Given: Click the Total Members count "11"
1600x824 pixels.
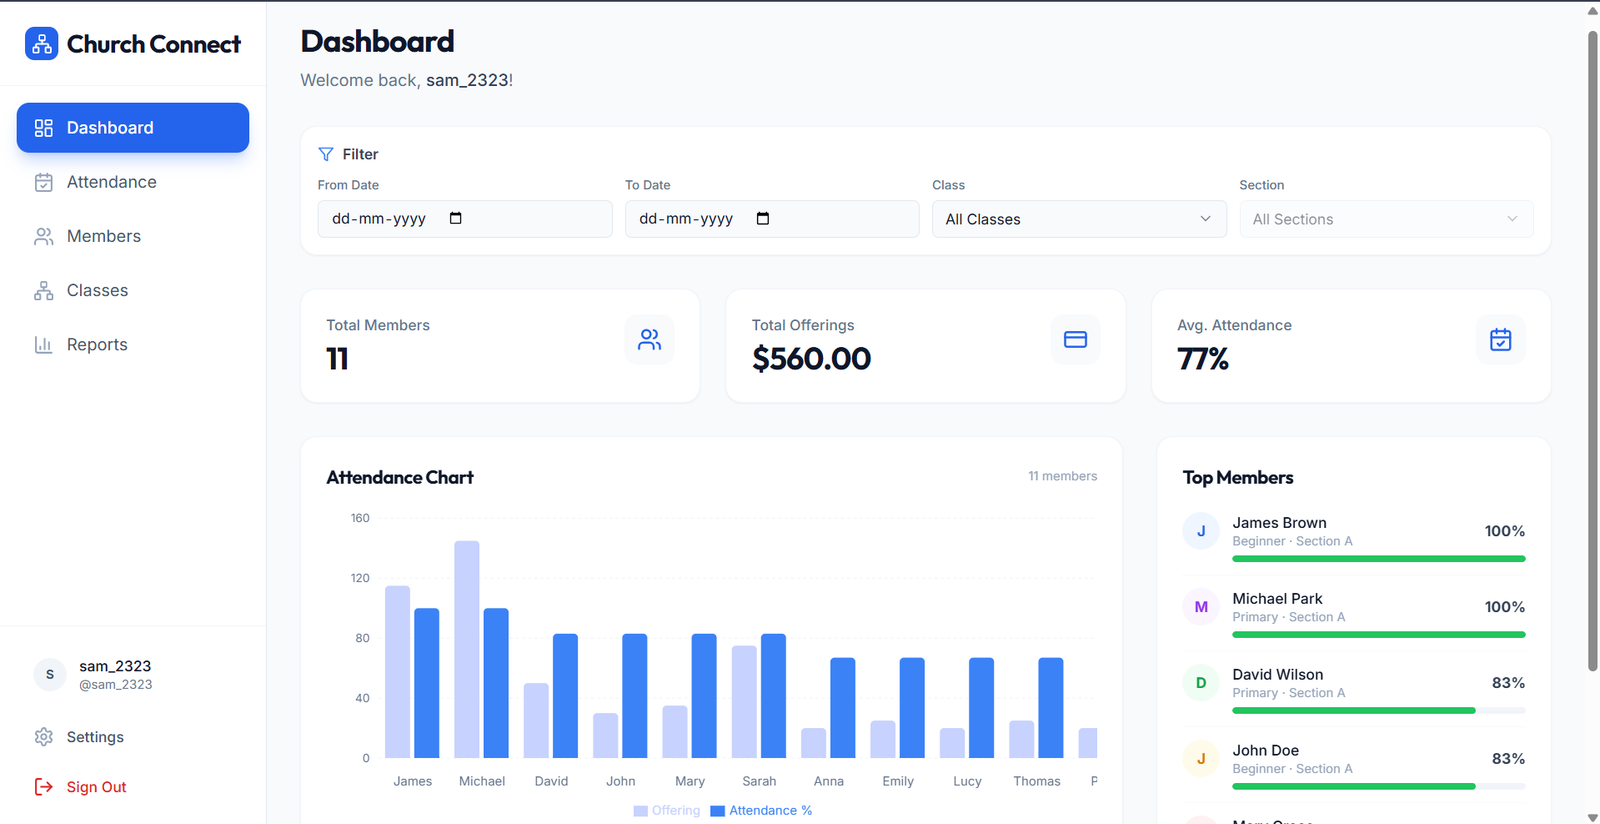Looking at the screenshot, I should coord(338,358).
